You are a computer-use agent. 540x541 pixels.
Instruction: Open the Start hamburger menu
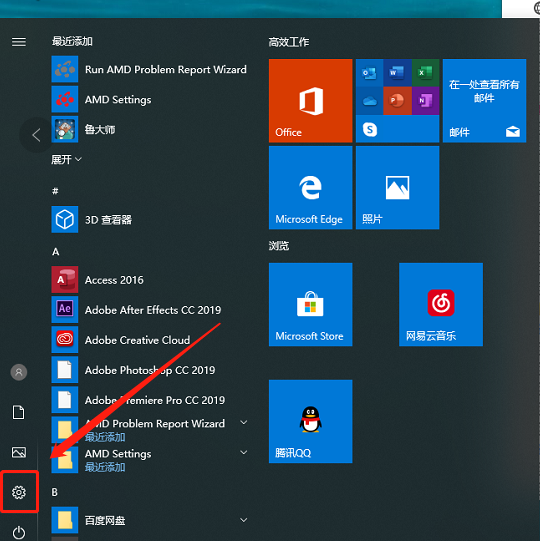[x=19, y=42]
